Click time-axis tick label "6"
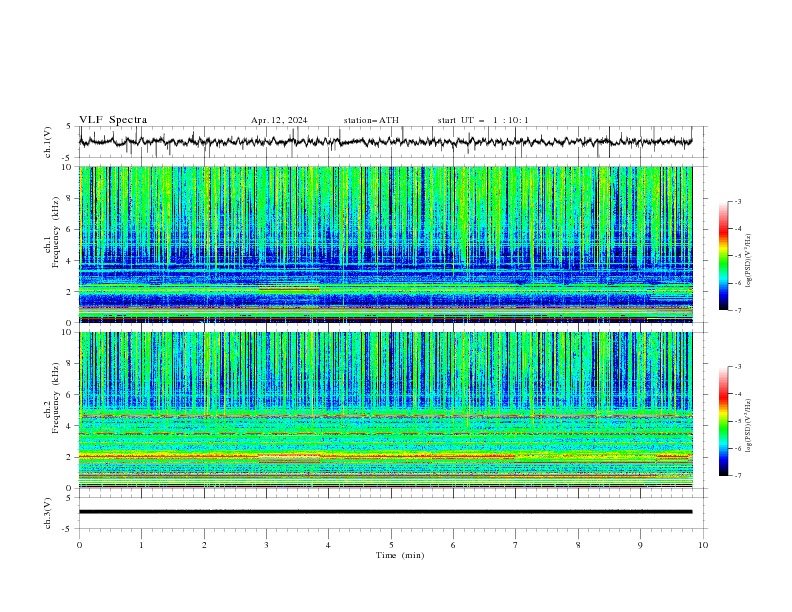 click(453, 545)
